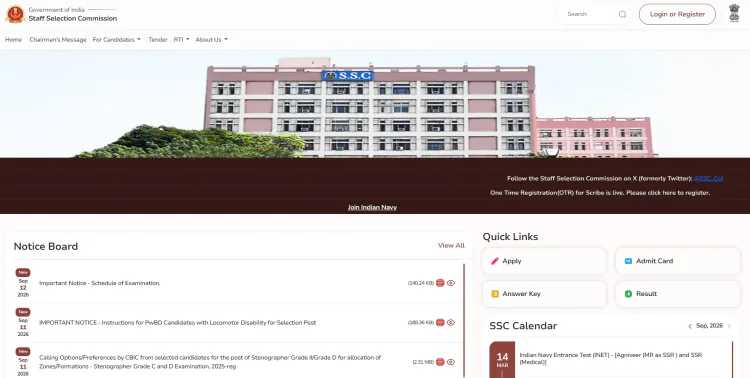Open Chairman's Message page
Viewport: 750px width, 378px height.
58,40
